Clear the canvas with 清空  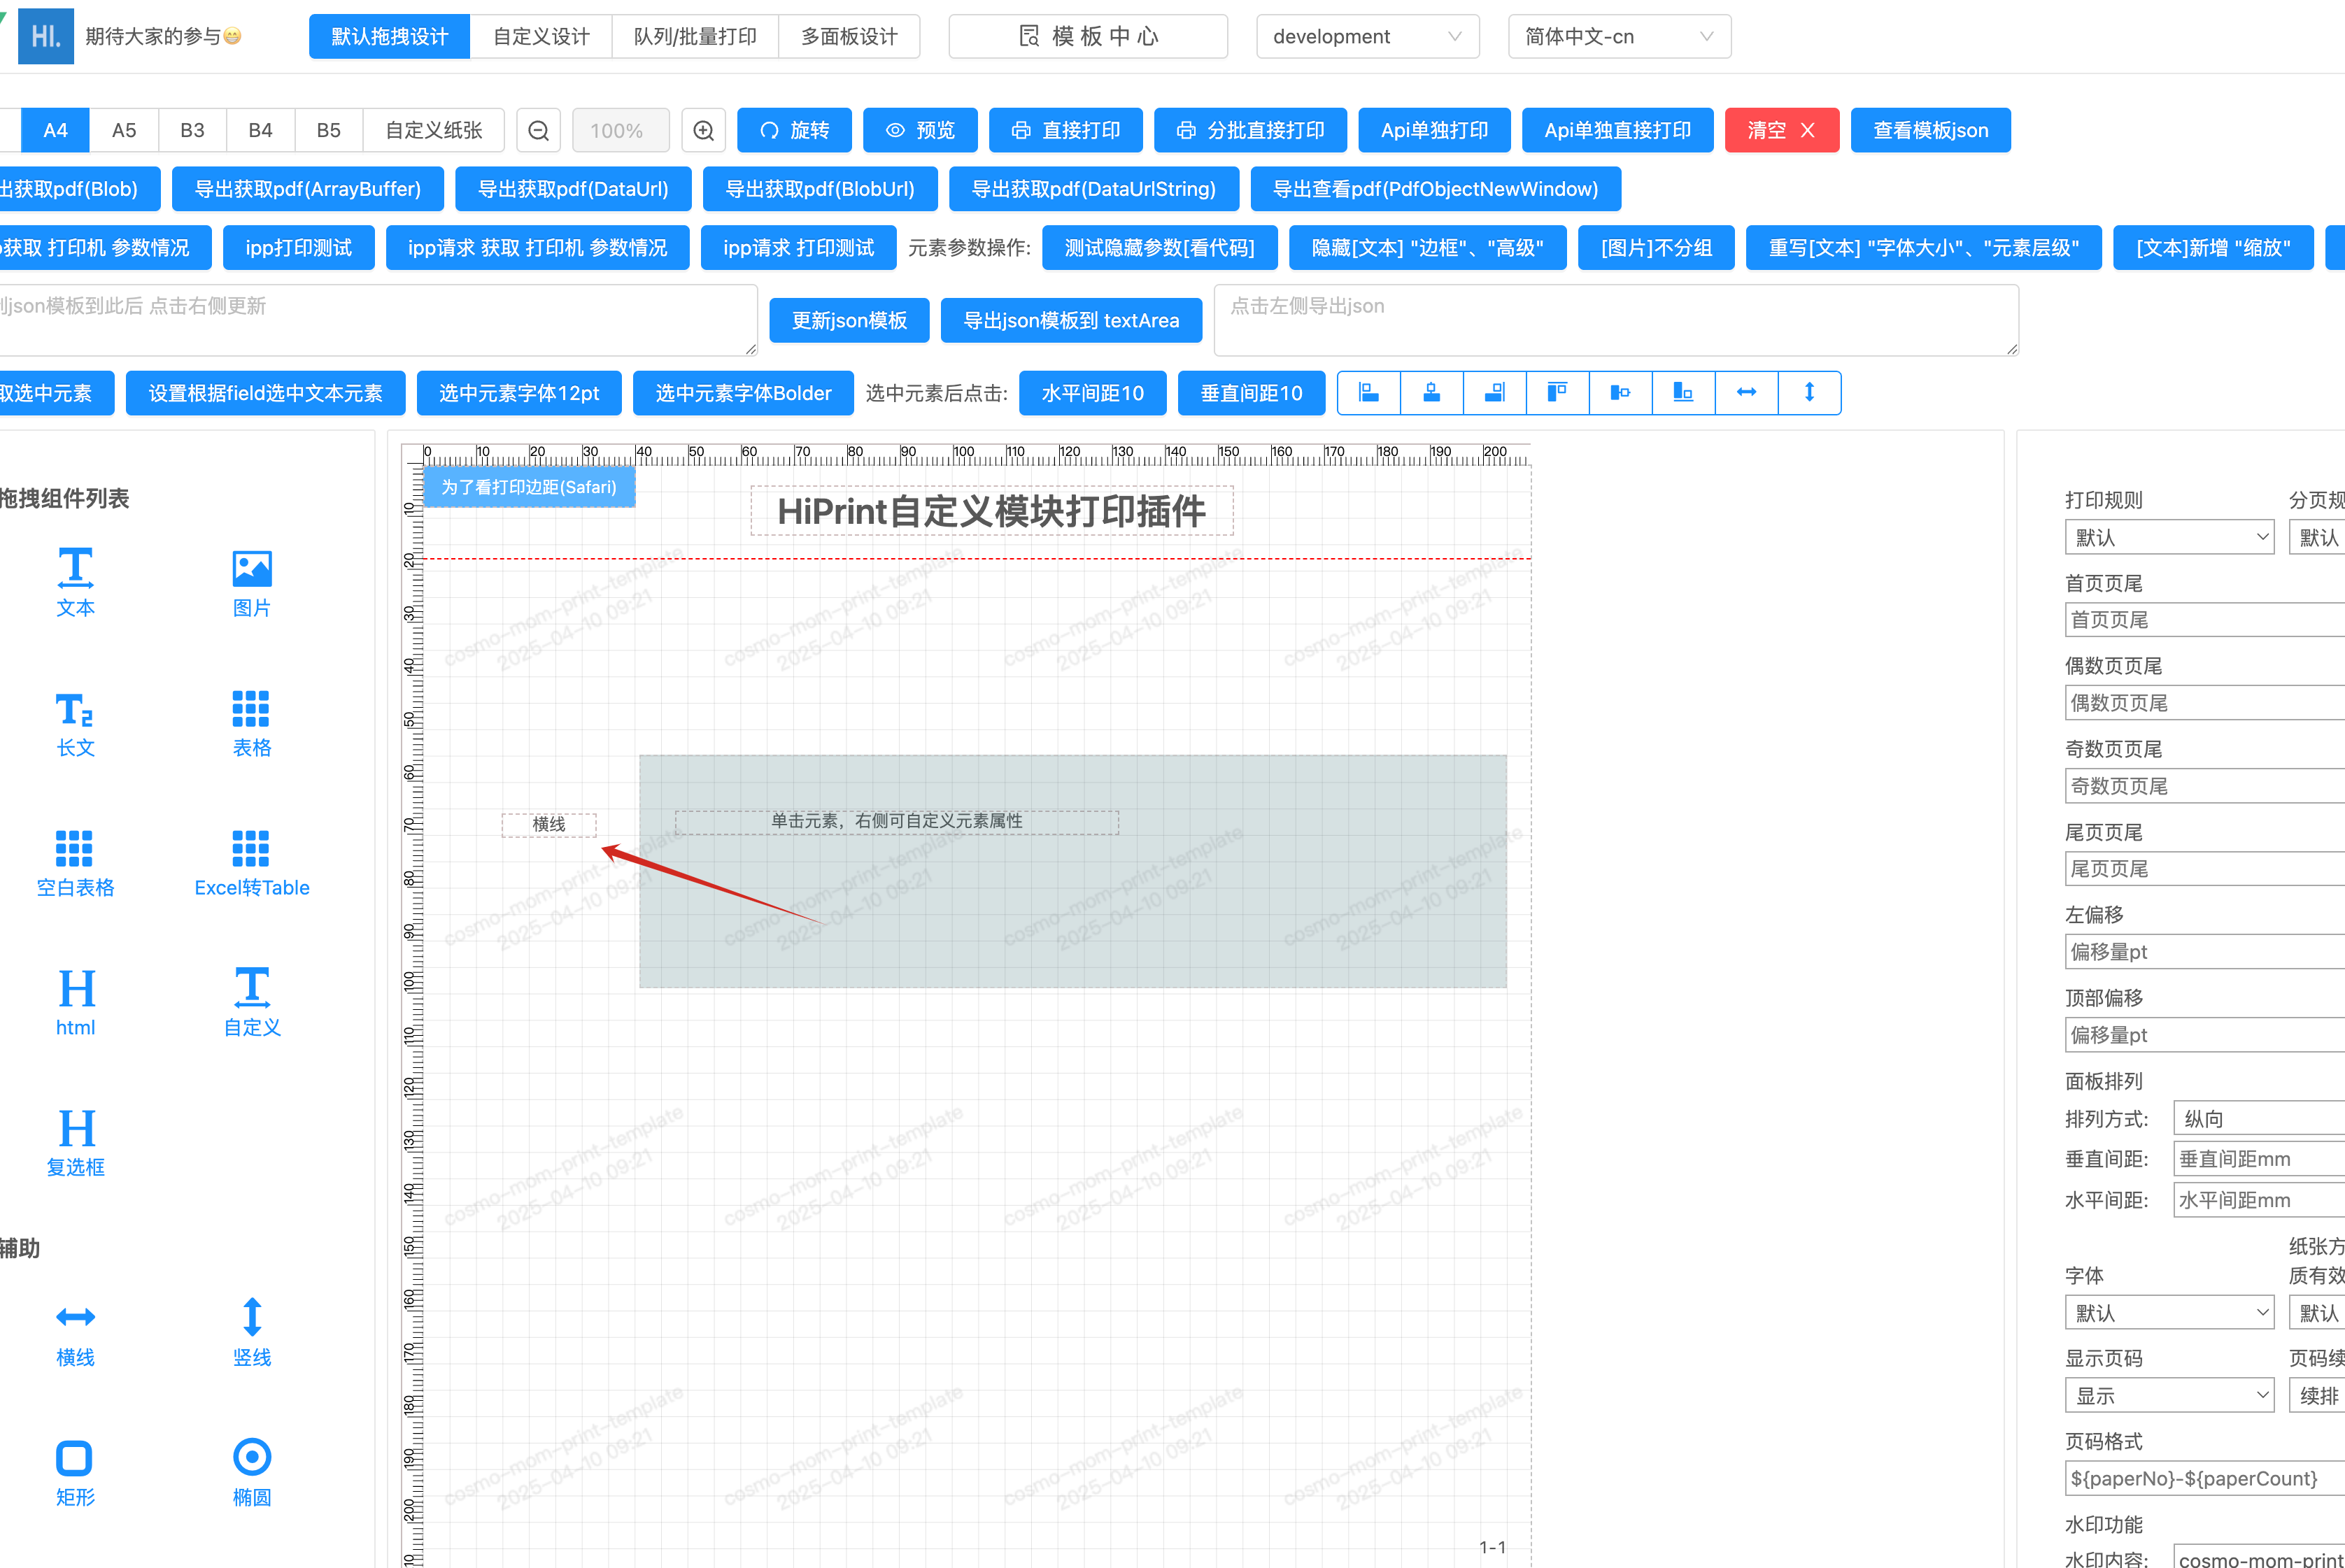tap(1781, 130)
